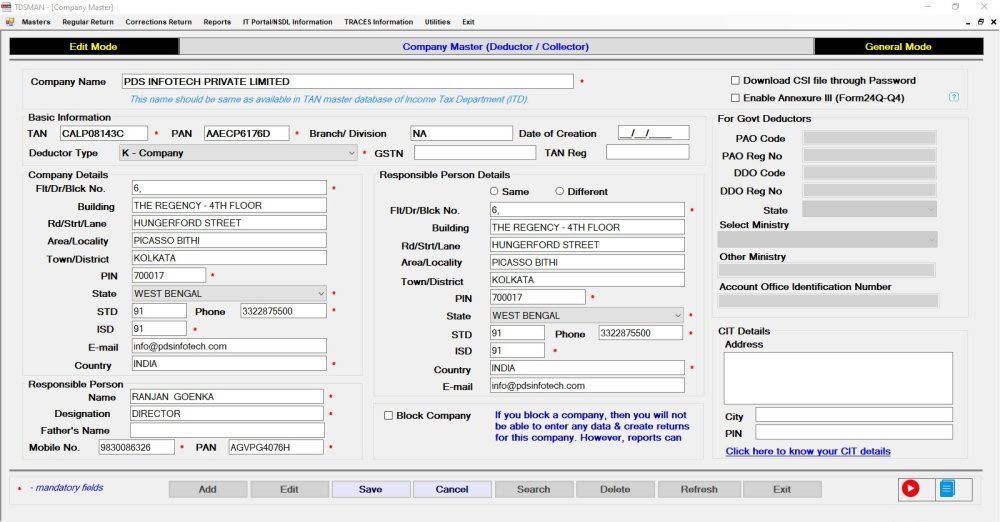
Task: Select the Same radio button
Action: click(494, 191)
